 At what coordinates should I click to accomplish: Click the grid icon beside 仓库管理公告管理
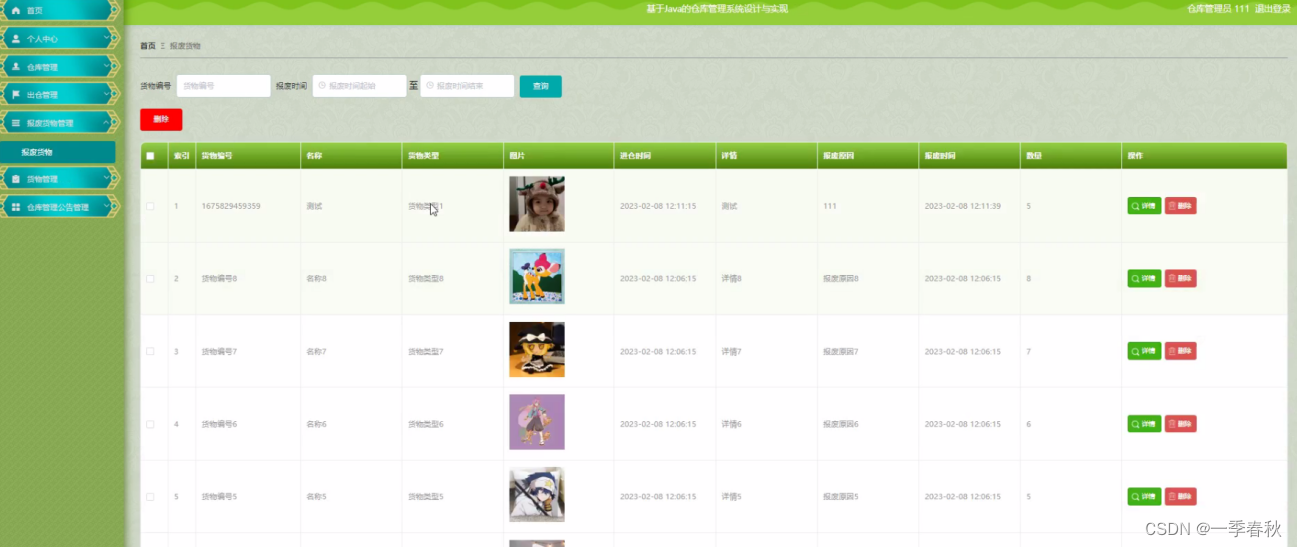[x=15, y=207]
